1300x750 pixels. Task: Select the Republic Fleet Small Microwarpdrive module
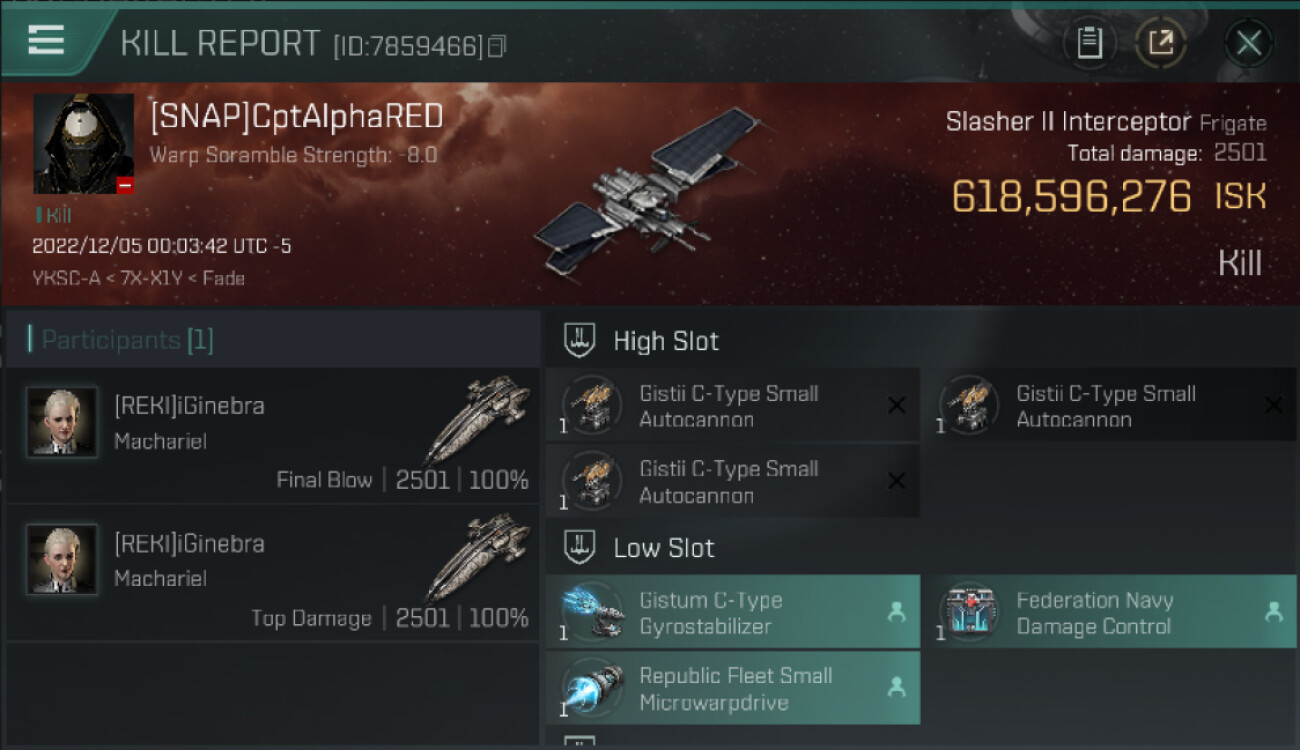(x=732, y=688)
